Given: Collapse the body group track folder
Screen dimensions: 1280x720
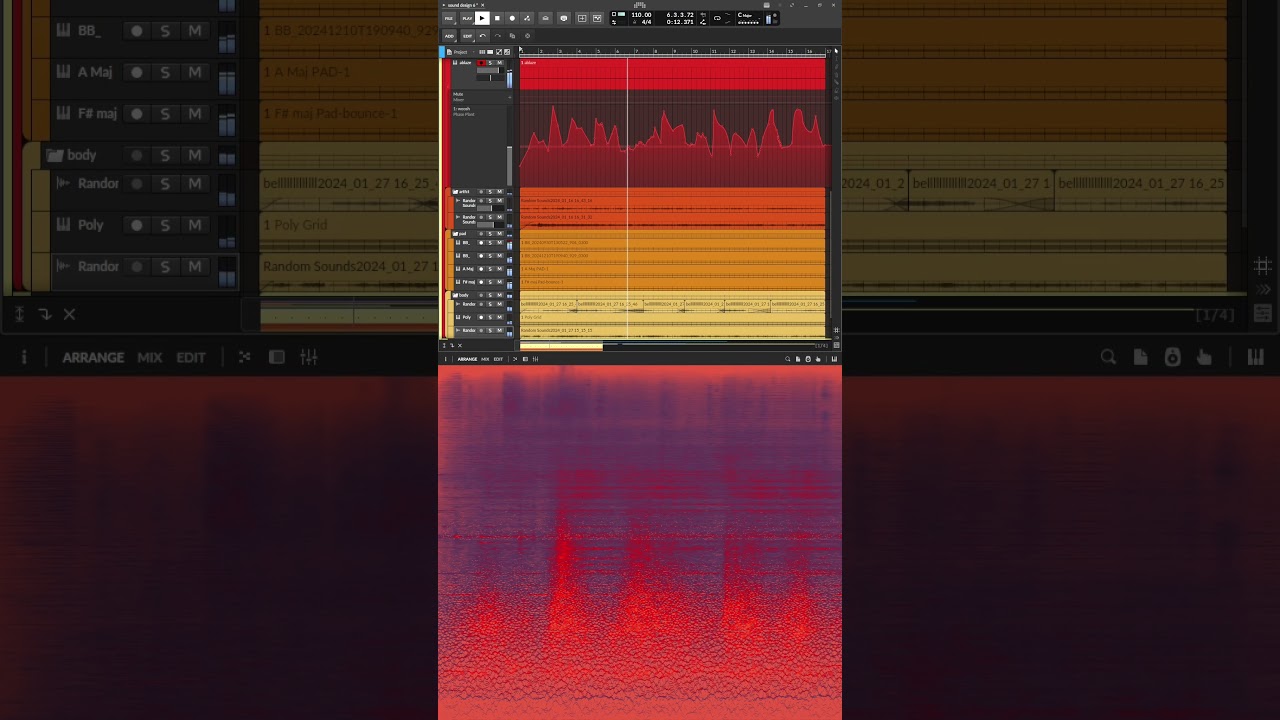Looking at the screenshot, I should click(x=455, y=295).
